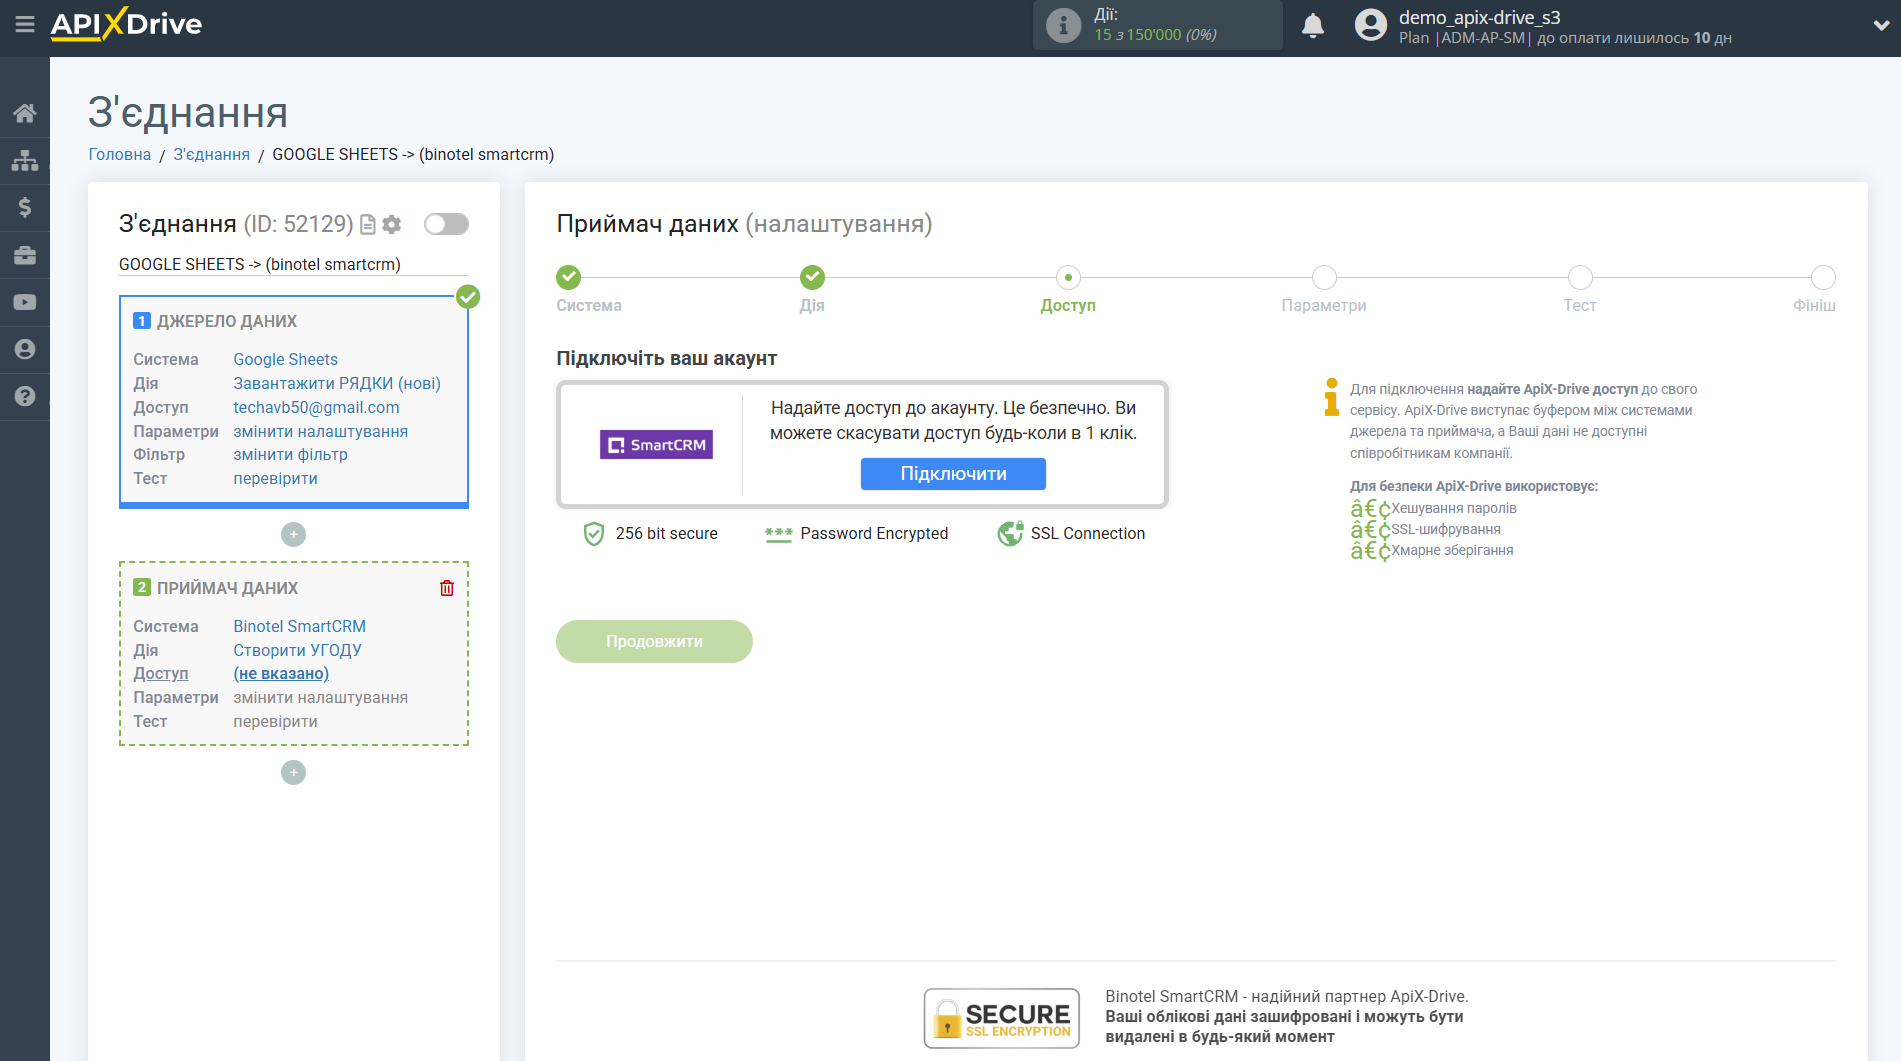Click the user avatar icon
The image size is (1901, 1061).
point(1371,25)
